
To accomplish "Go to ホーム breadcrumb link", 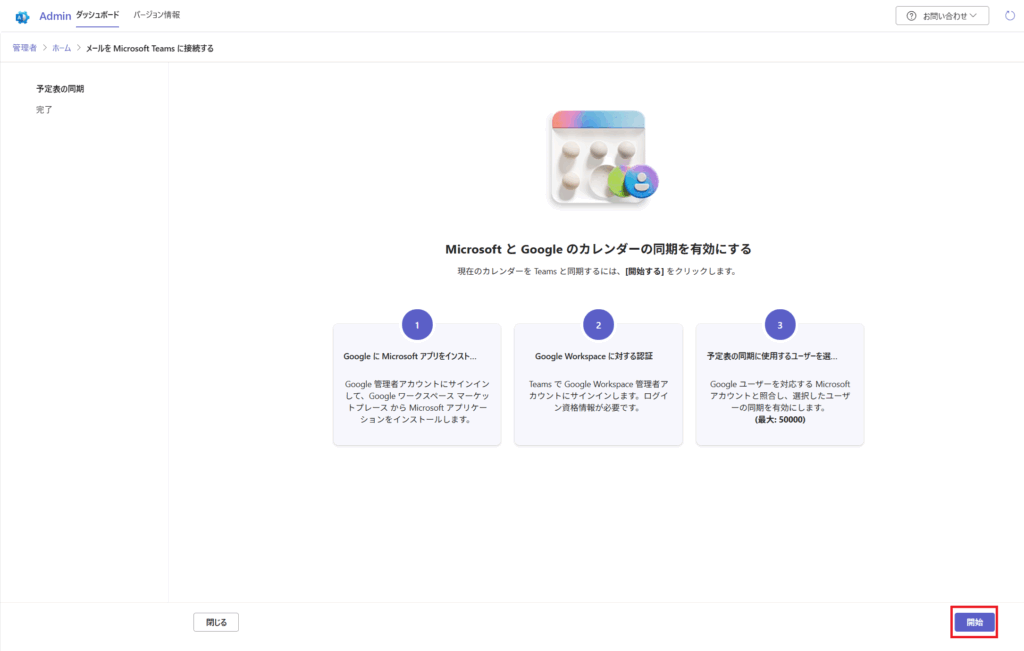I will tap(61, 48).
